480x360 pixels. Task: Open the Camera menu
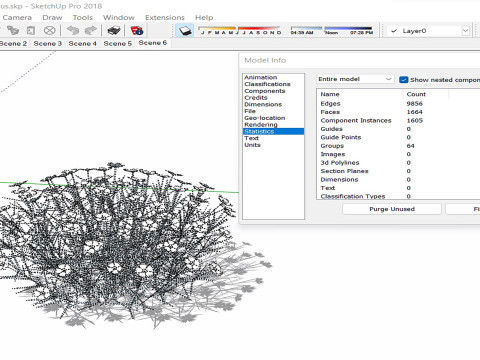tap(17, 17)
